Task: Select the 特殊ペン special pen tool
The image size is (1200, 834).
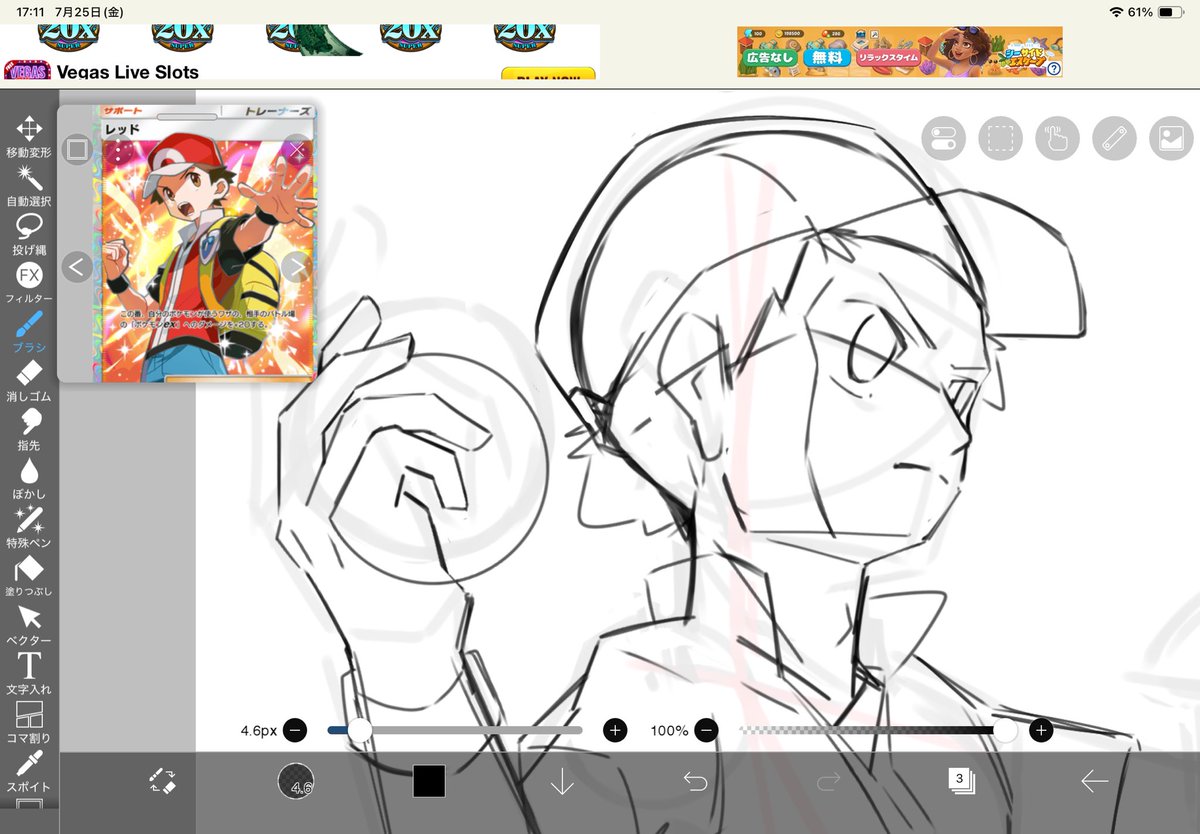Action: [29, 528]
